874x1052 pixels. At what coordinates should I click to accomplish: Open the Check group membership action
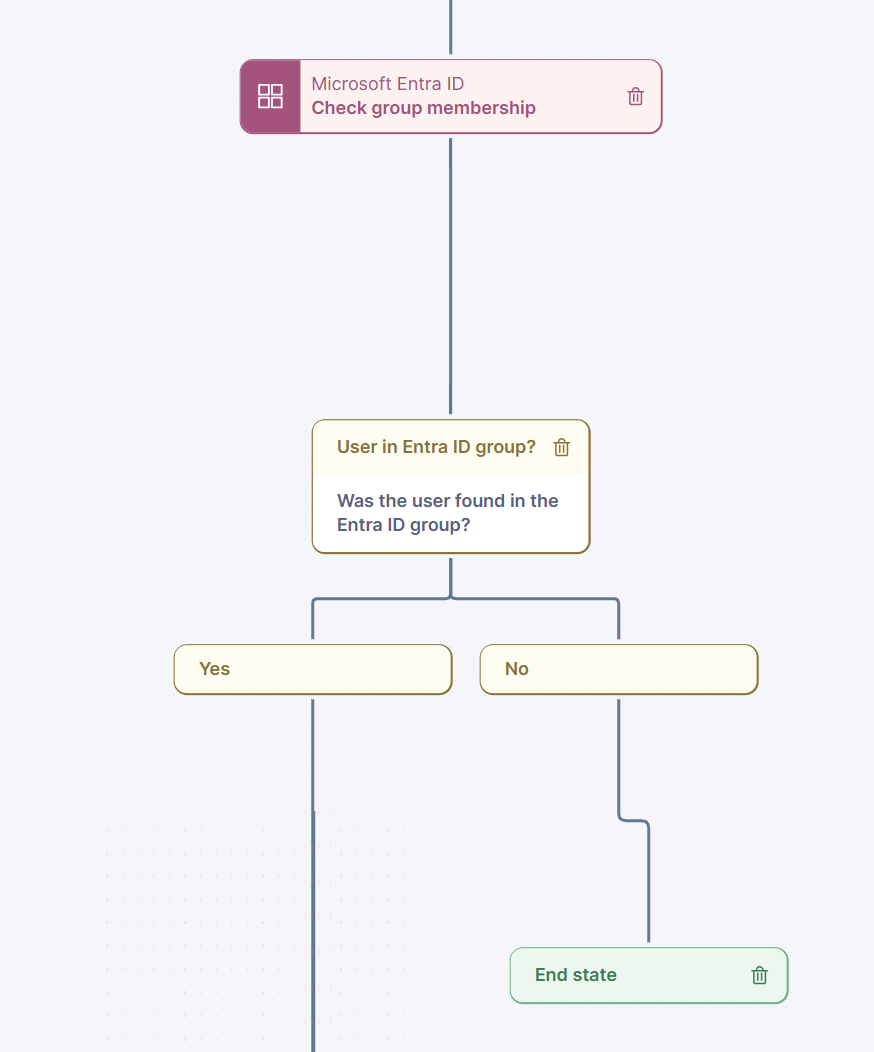click(423, 108)
